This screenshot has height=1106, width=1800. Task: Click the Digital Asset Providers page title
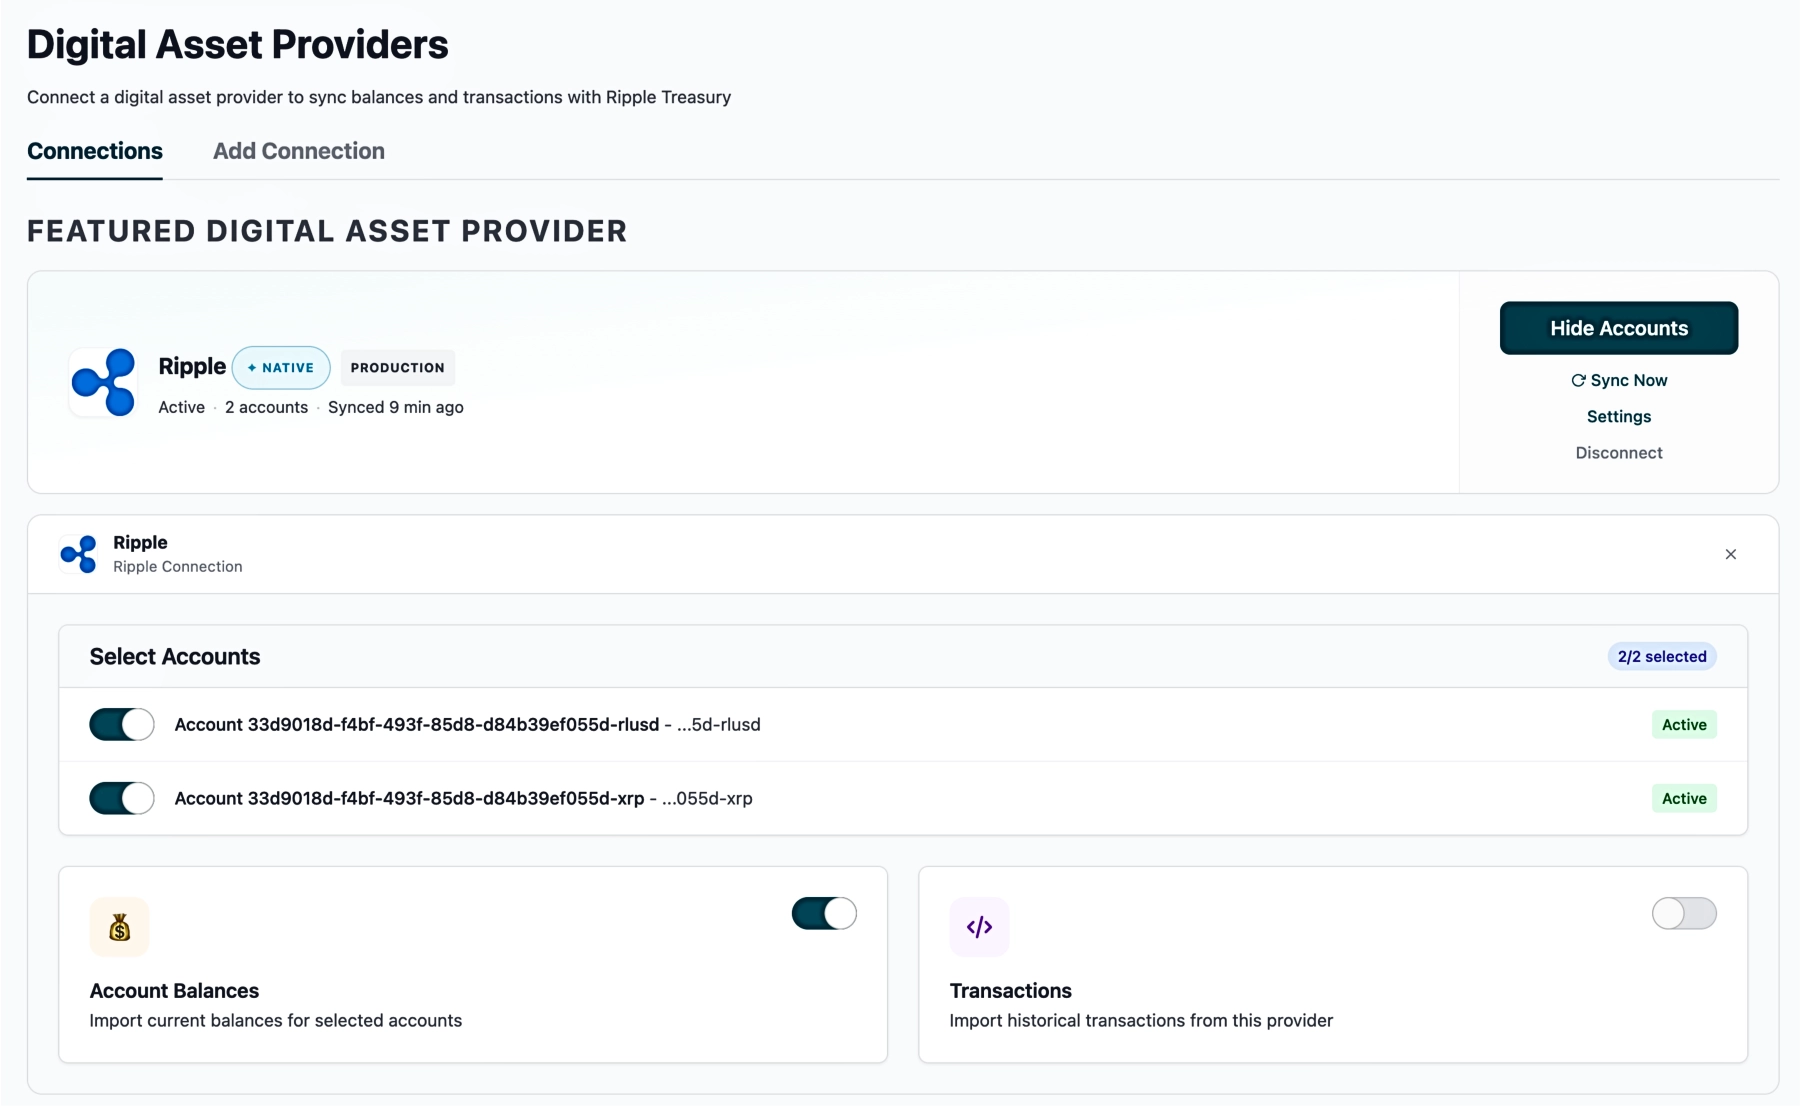coord(237,44)
